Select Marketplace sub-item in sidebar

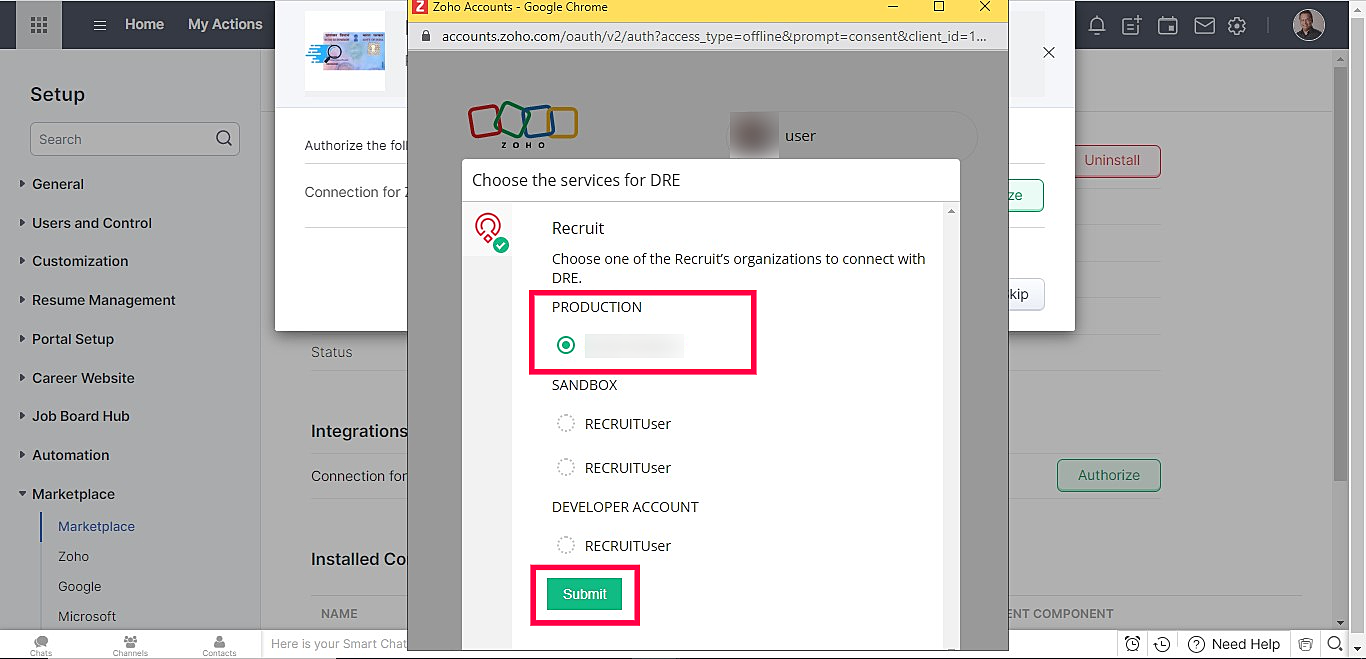point(96,526)
